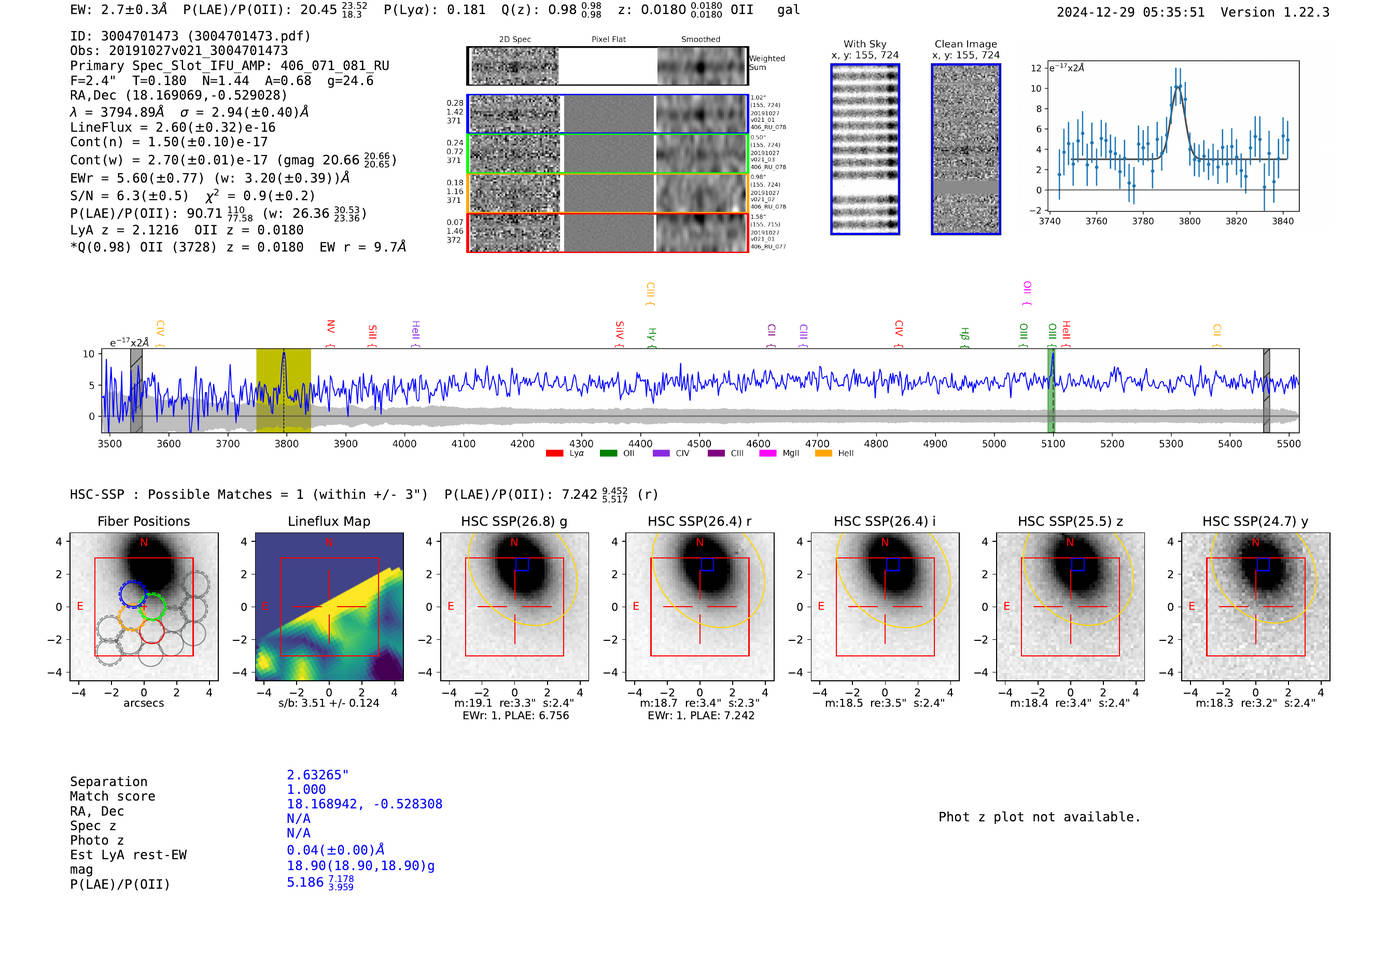Click the orange CIII line label above spectrum
The width and height of the screenshot is (1400, 953).
(x=650, y=293)
